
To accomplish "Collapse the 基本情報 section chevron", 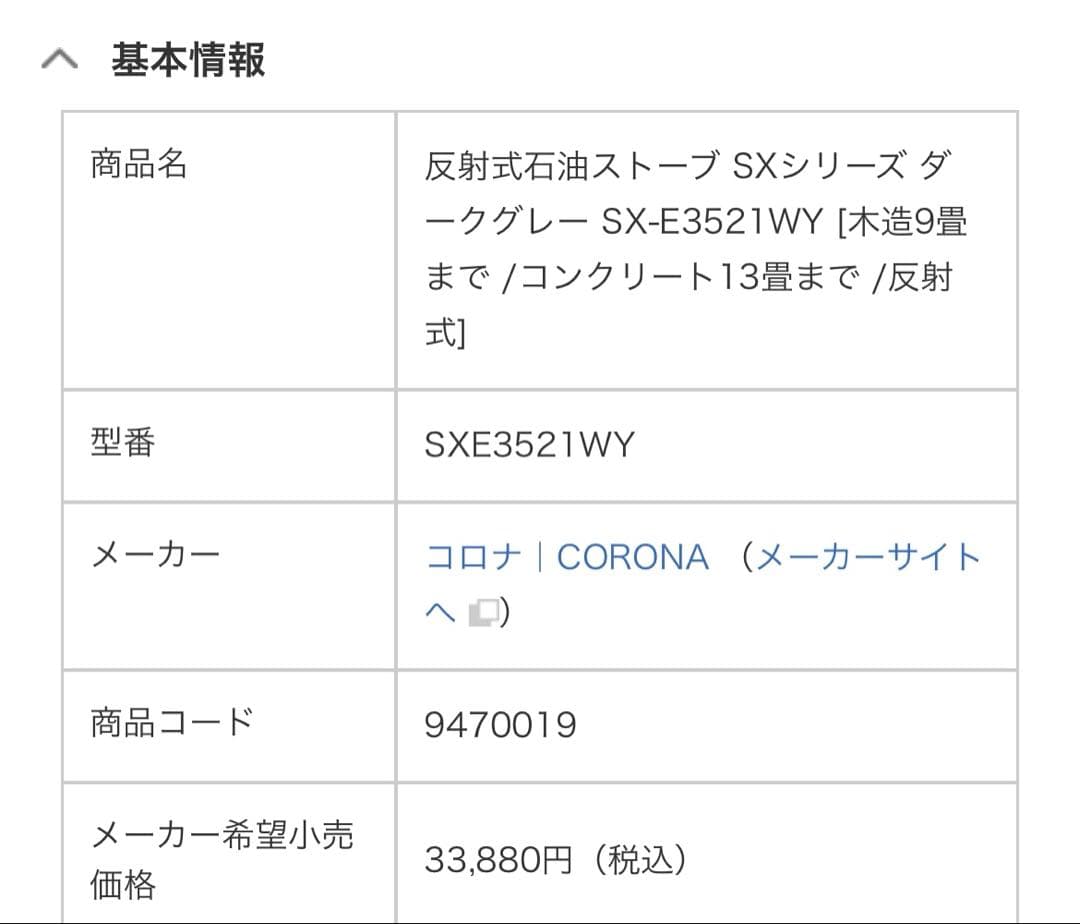I will 59,61.
